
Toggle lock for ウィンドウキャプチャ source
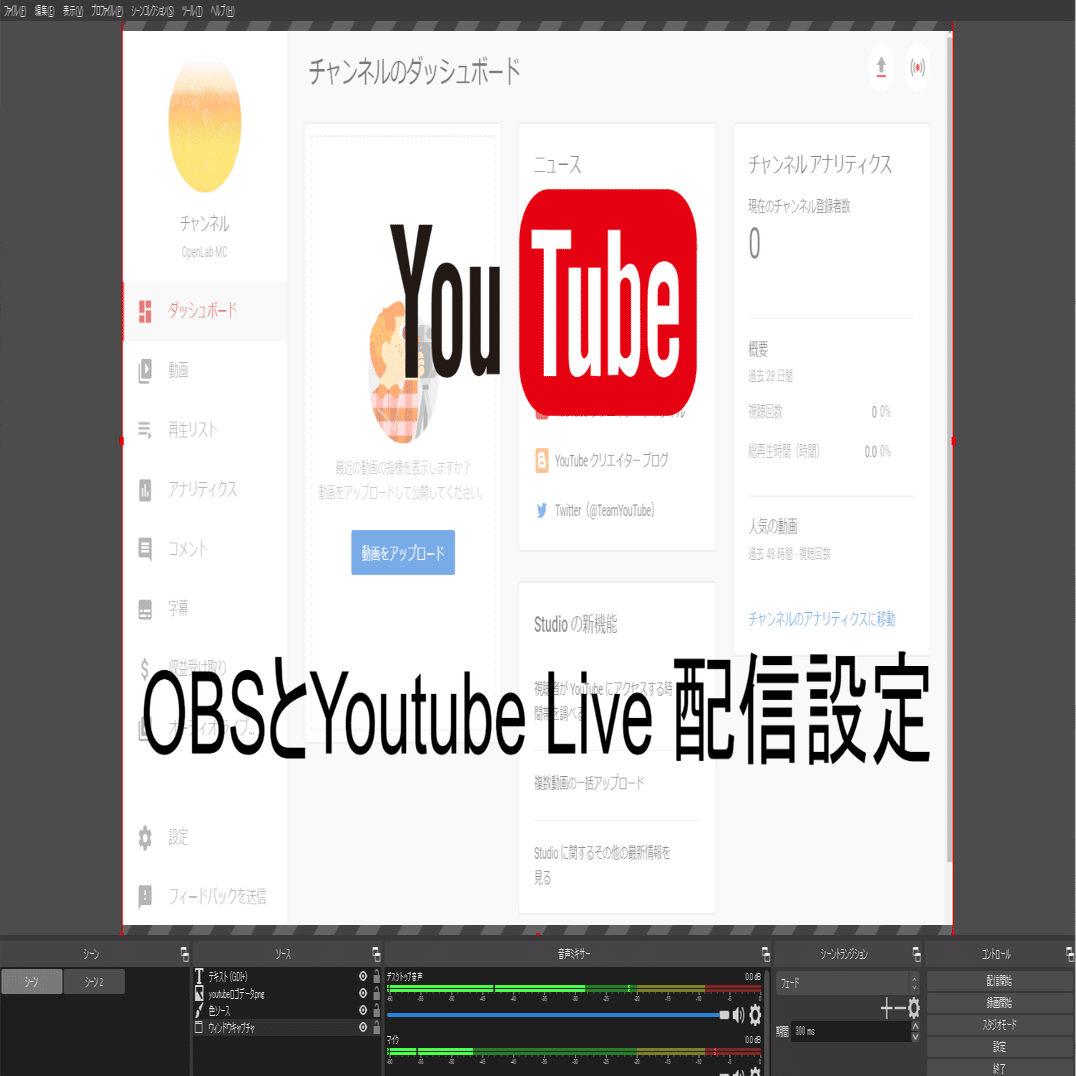coord(376,1028)
